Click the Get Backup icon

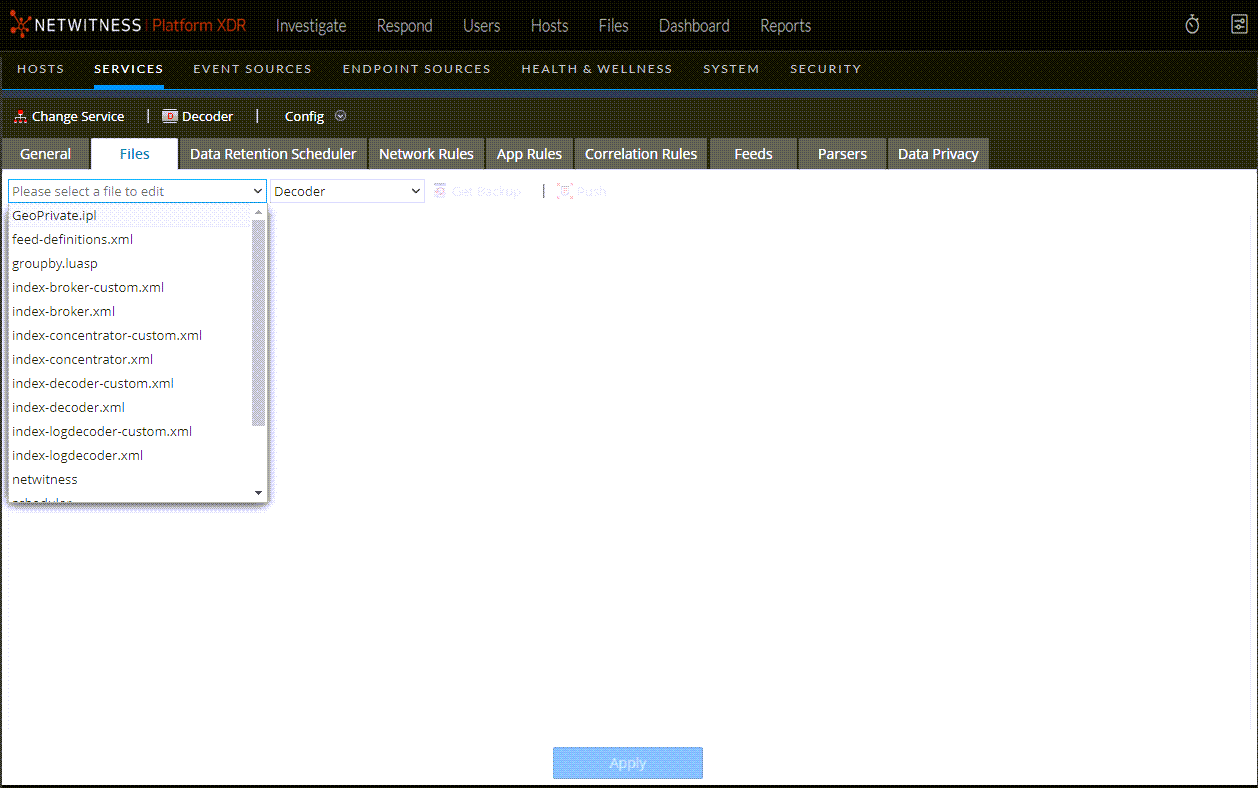point(440,190)
